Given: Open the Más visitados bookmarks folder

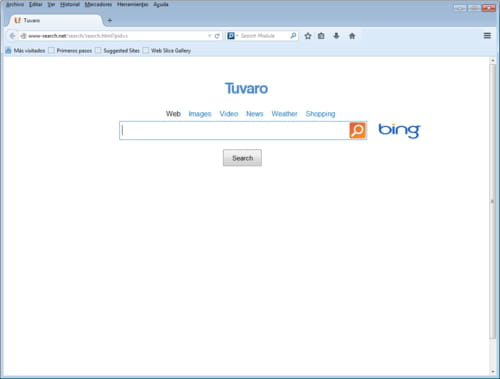Looking at the screenshot, I should pos(25,50).
